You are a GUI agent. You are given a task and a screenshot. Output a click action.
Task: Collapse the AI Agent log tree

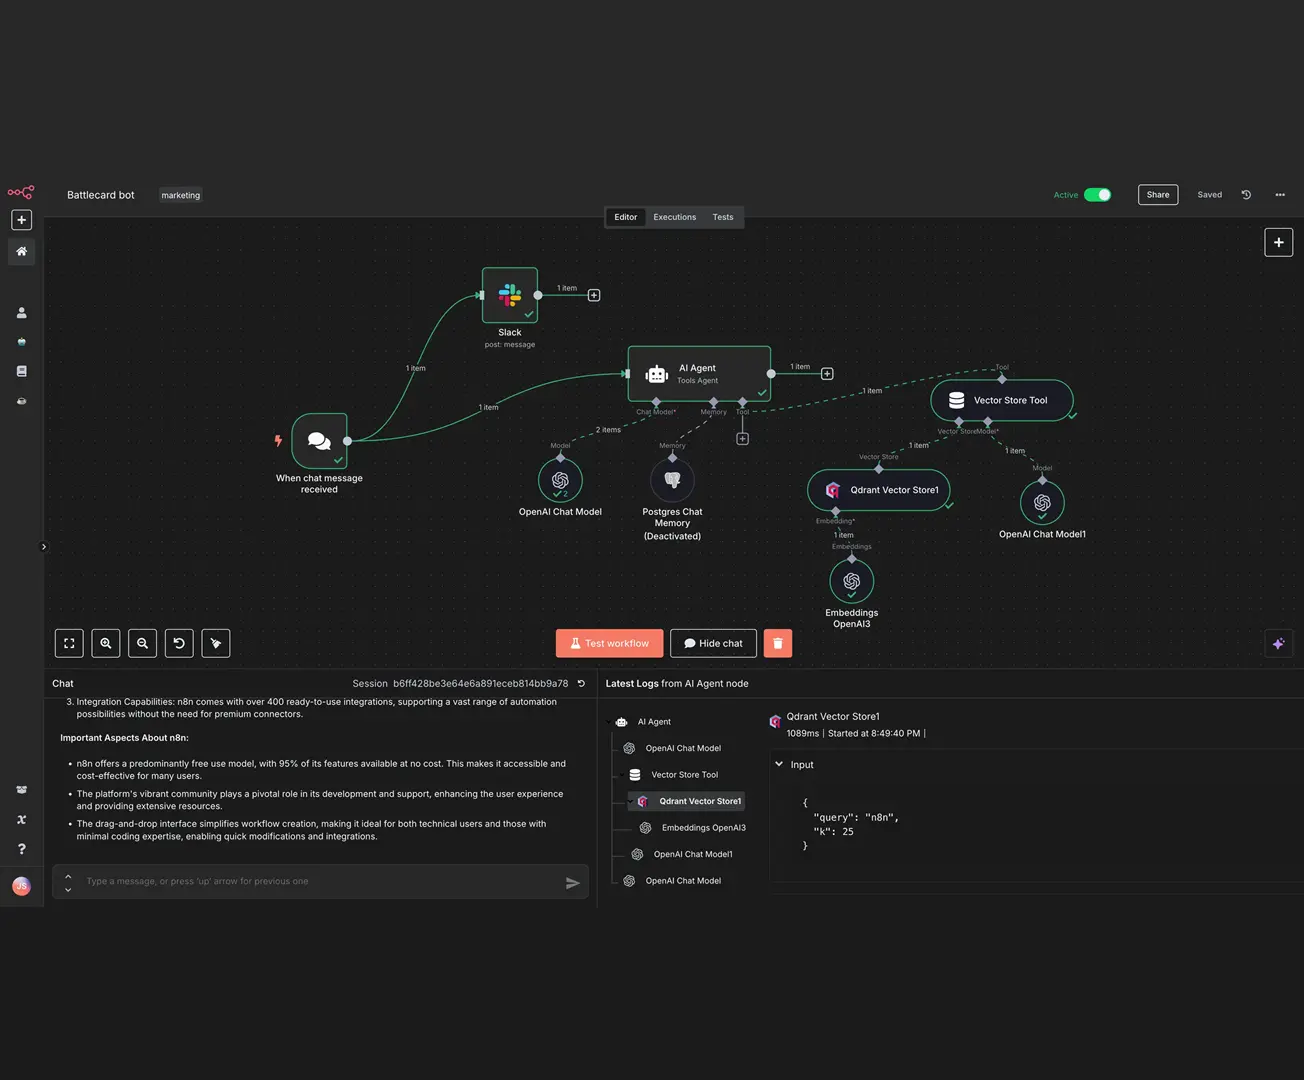coord(609,722)
